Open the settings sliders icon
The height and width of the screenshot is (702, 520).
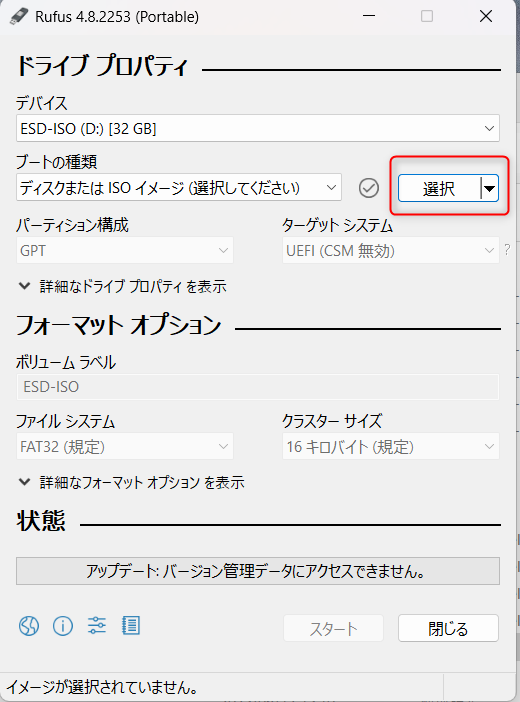pos(97,625)
